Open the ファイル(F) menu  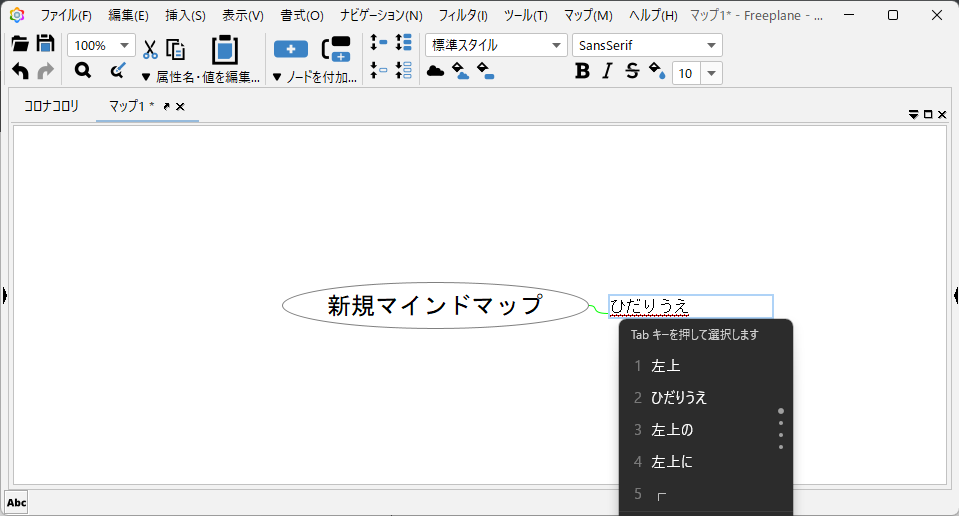point(66,15)
